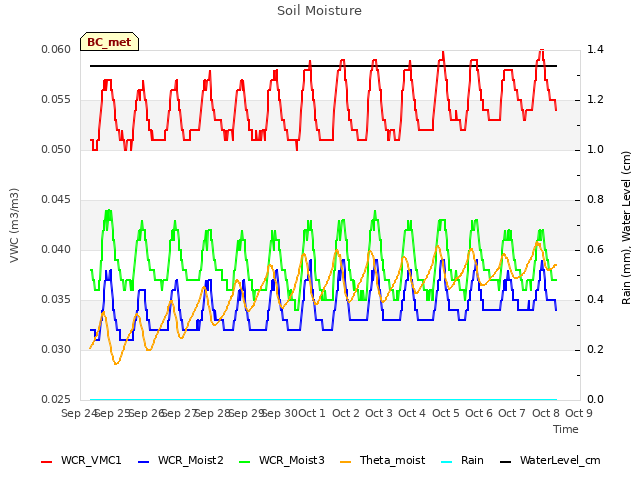Toggle Theta_moist legend entry

coord(382,460)
